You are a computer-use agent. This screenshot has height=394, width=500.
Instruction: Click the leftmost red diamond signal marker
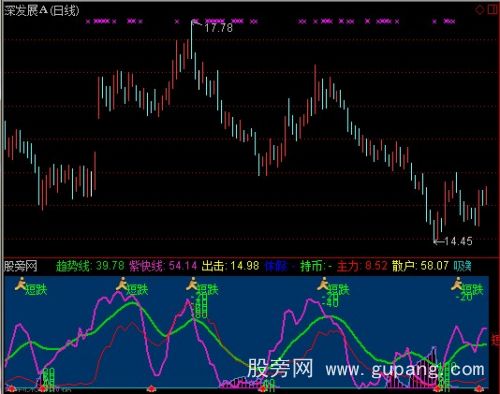[x=11, y=389]
